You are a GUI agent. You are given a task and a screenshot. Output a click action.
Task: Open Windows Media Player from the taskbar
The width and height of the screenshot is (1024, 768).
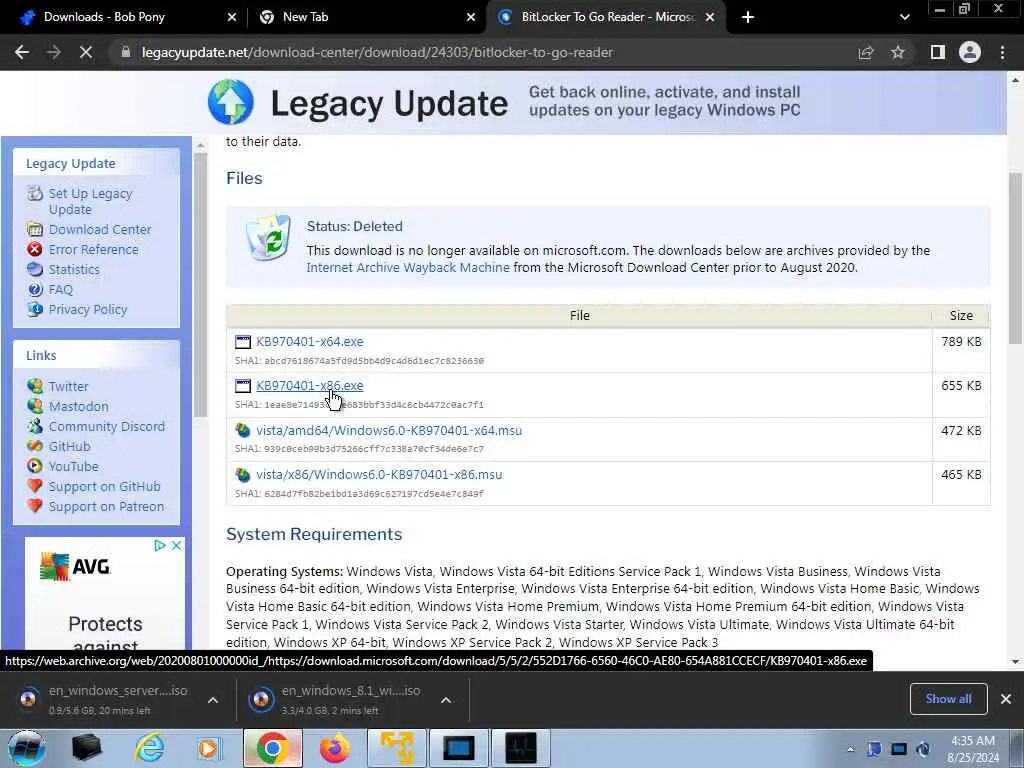[209, 748]
